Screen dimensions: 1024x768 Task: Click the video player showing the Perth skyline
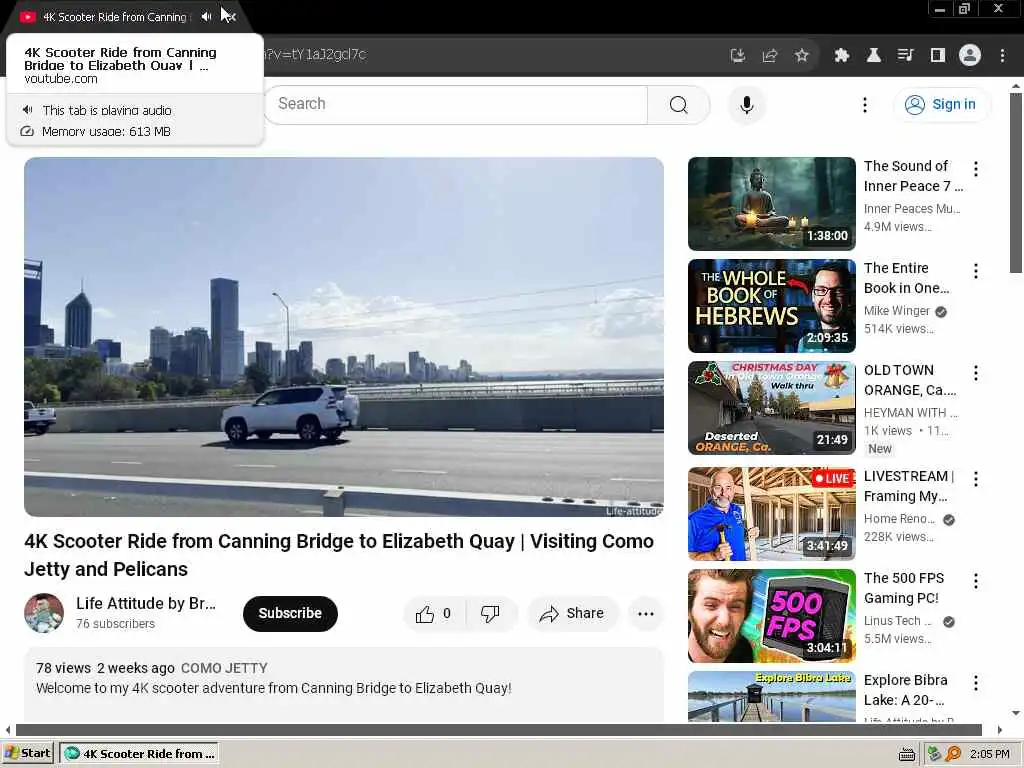point(344,336)
